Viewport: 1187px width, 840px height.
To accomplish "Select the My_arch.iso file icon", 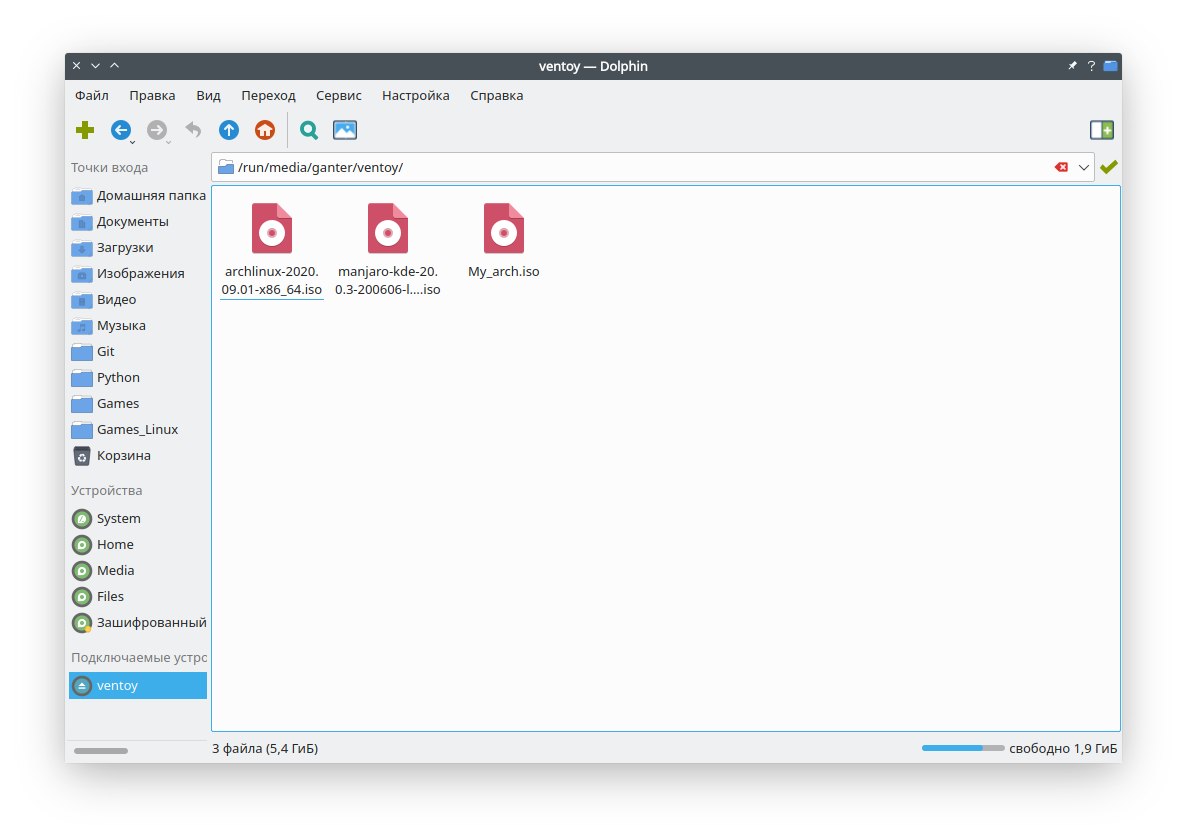I will 503,229.
